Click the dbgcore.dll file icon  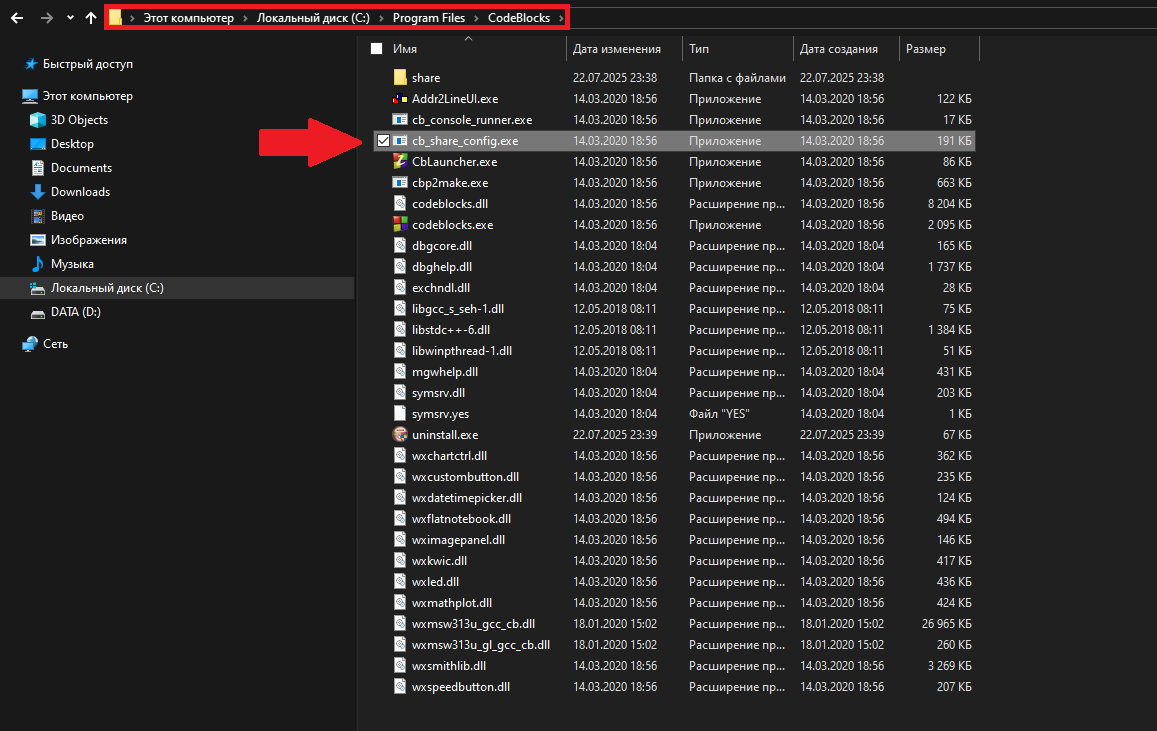[x=400, y=246]
